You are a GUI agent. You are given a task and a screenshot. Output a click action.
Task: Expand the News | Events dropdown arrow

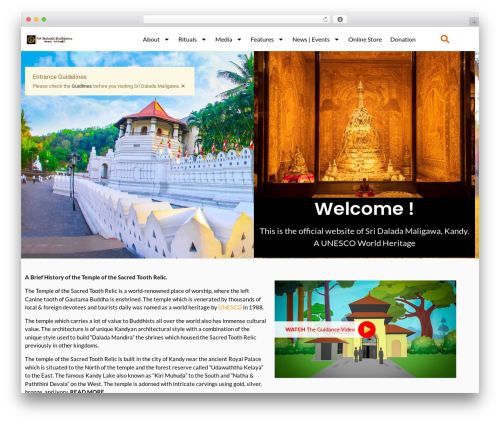pos(337,40)
